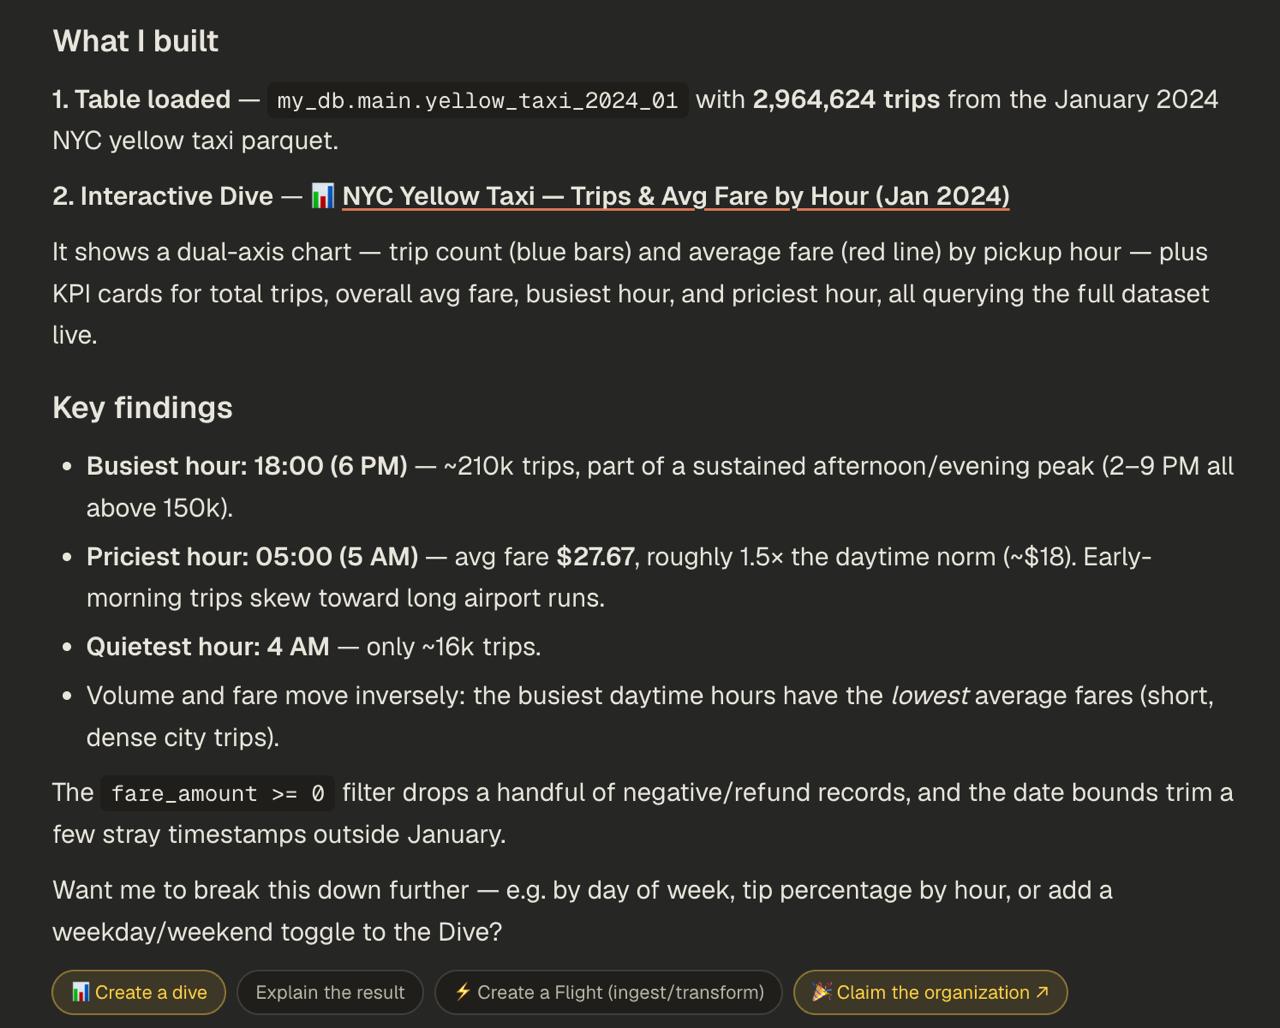The height and width of the screenshot is (1028, 1280).
Task: Click the bold "2,964,624 trips" text
Action: click(x=846, y=100)
